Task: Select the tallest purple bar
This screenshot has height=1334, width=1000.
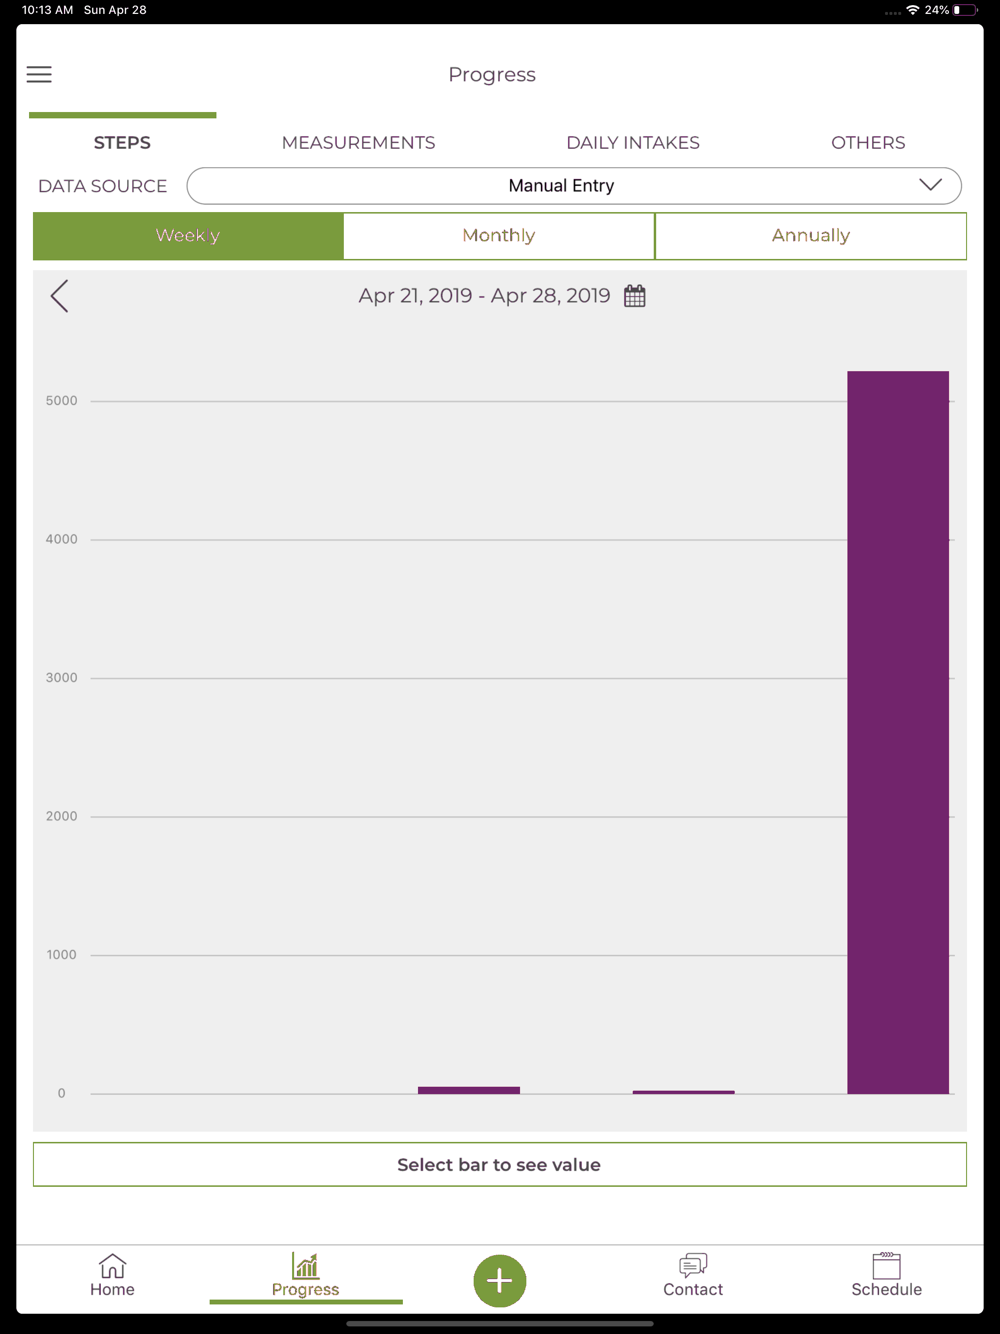Action: (898, 732)
